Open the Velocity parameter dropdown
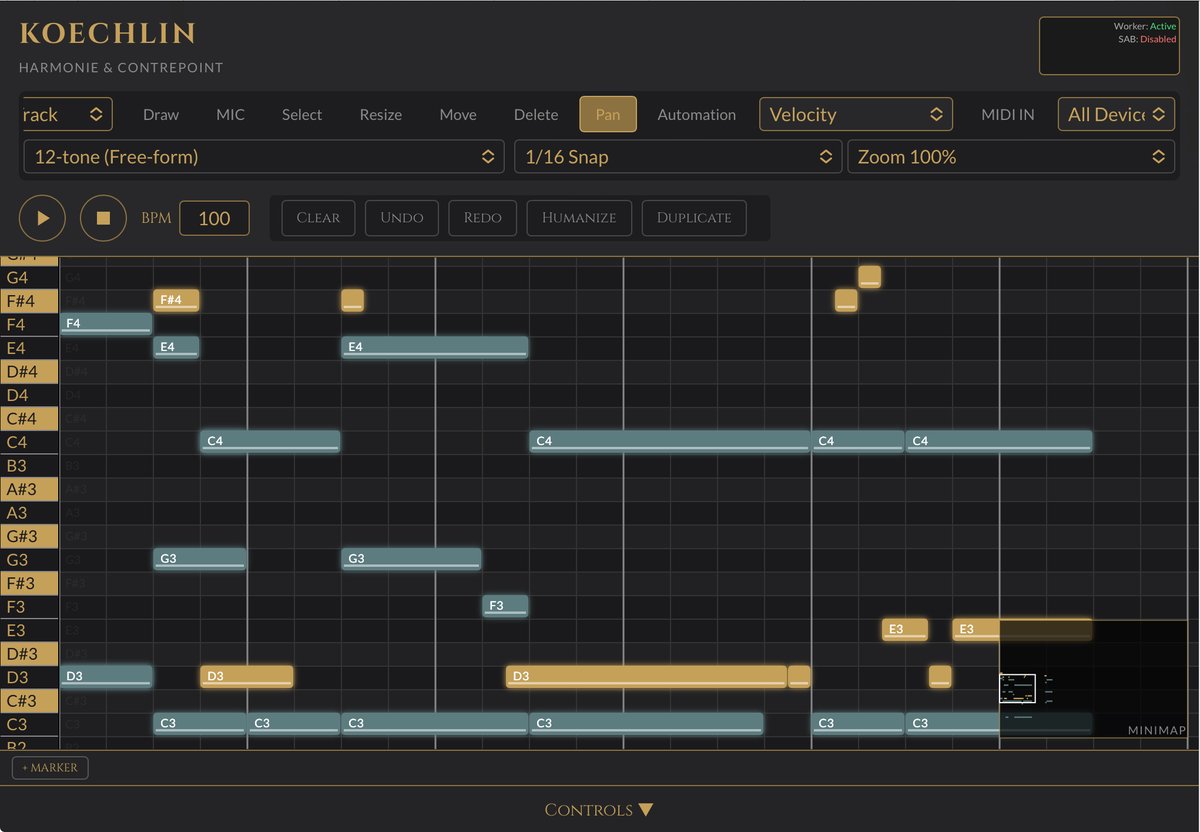Viewport: 1200px width, 832px height. pos(855,114)
